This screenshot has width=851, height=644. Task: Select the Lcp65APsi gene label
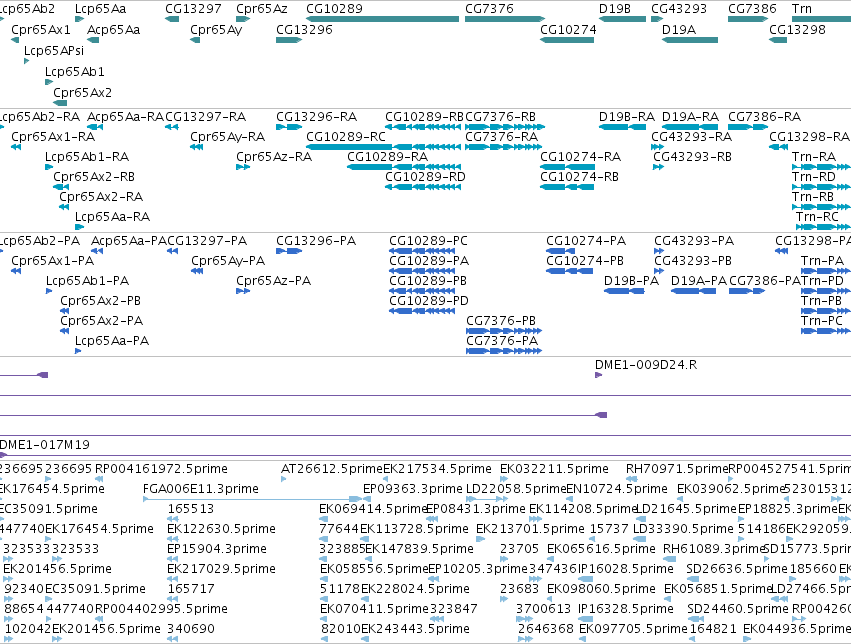pyautogui.click(x=54, y=51)
